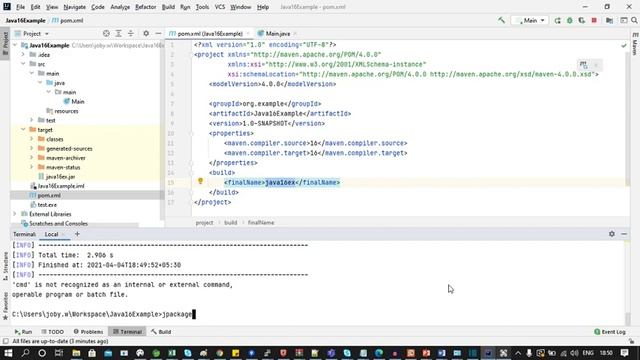
Task: Open the VCS menu
Action: 220,7
